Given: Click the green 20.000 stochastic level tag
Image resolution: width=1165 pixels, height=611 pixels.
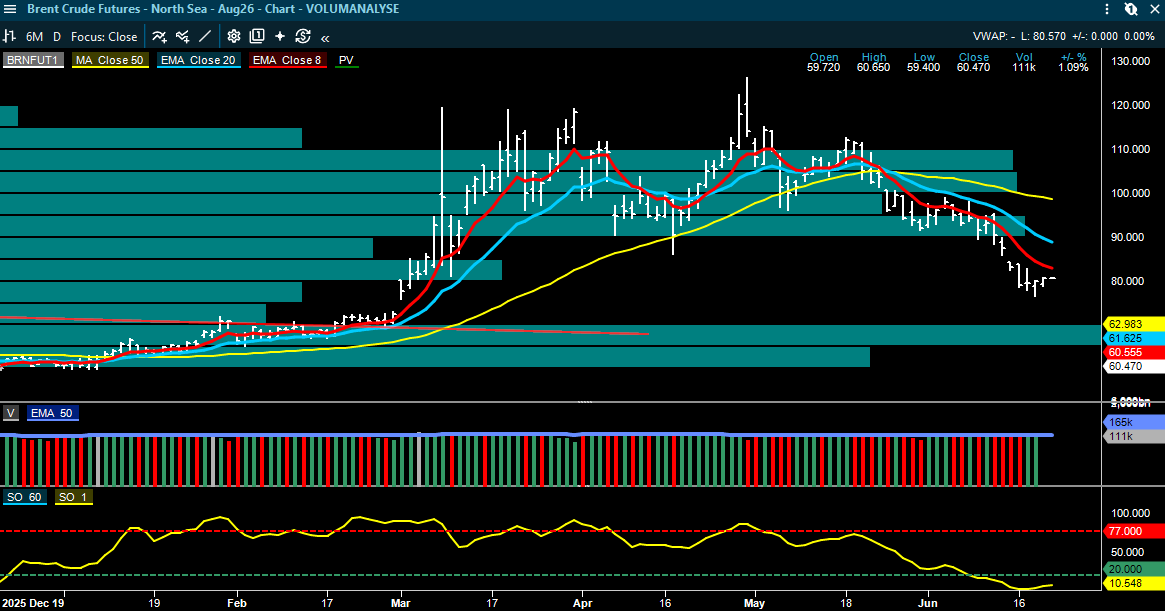Looking at the screenshot, I should 1135,569.
